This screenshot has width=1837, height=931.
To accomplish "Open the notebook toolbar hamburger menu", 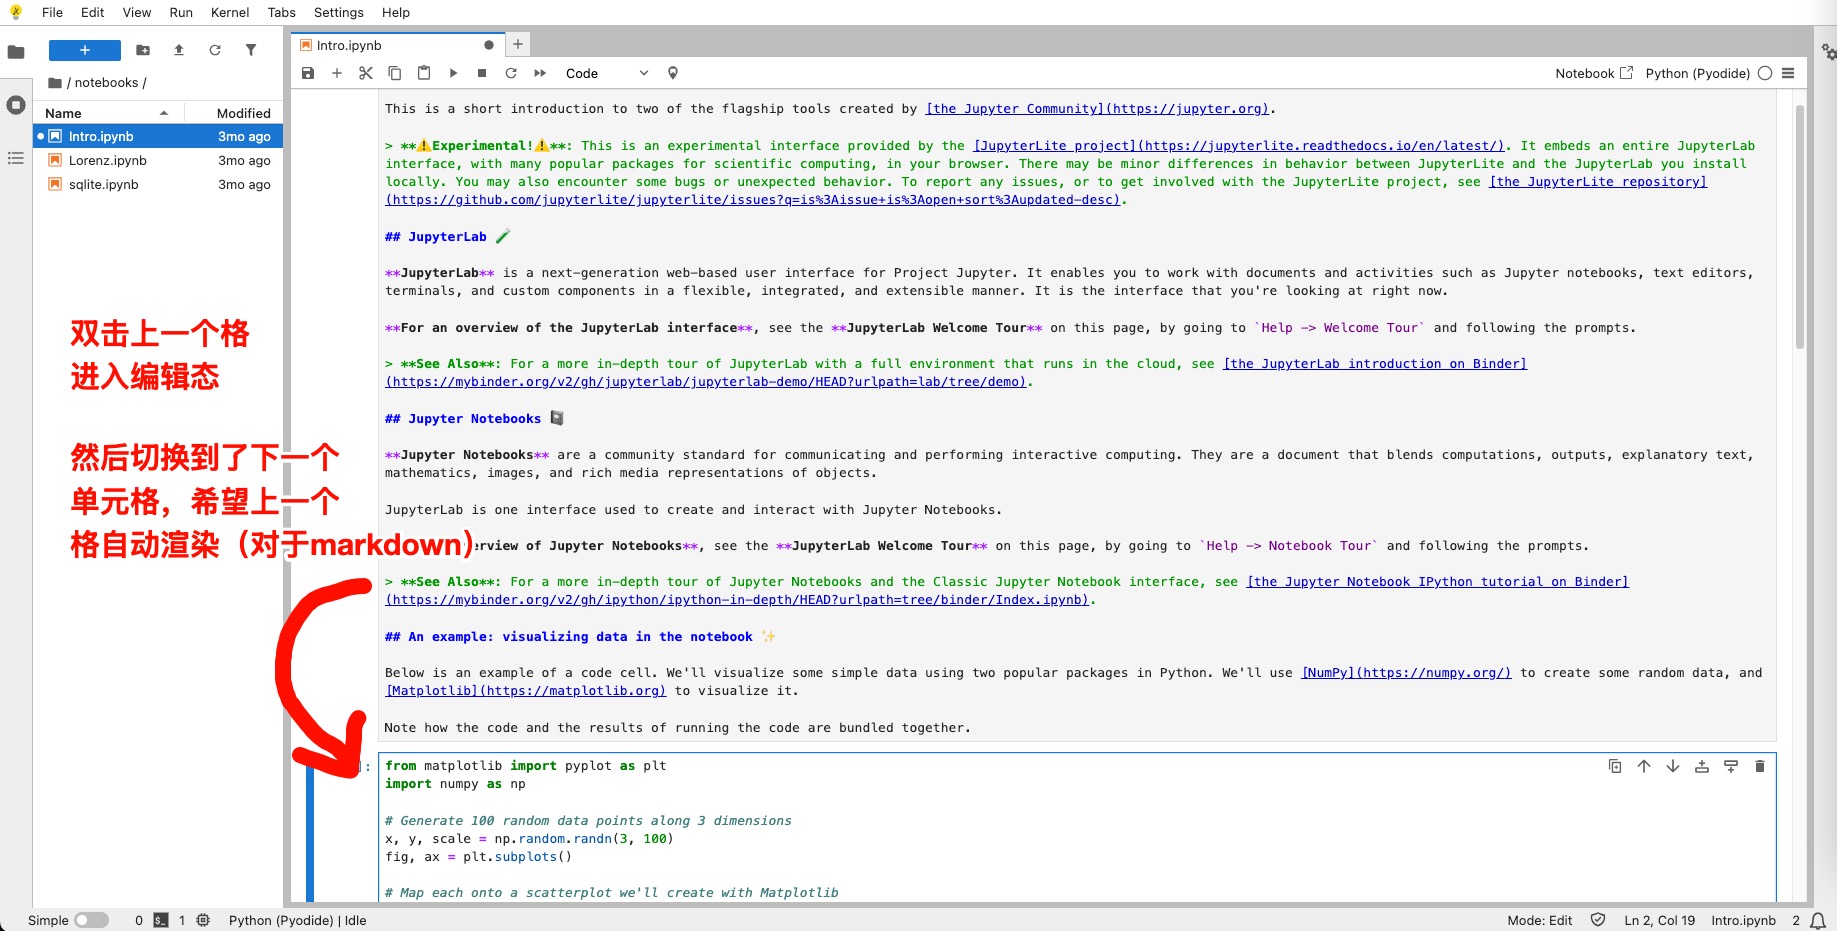I will click(x=1788, y=73).
